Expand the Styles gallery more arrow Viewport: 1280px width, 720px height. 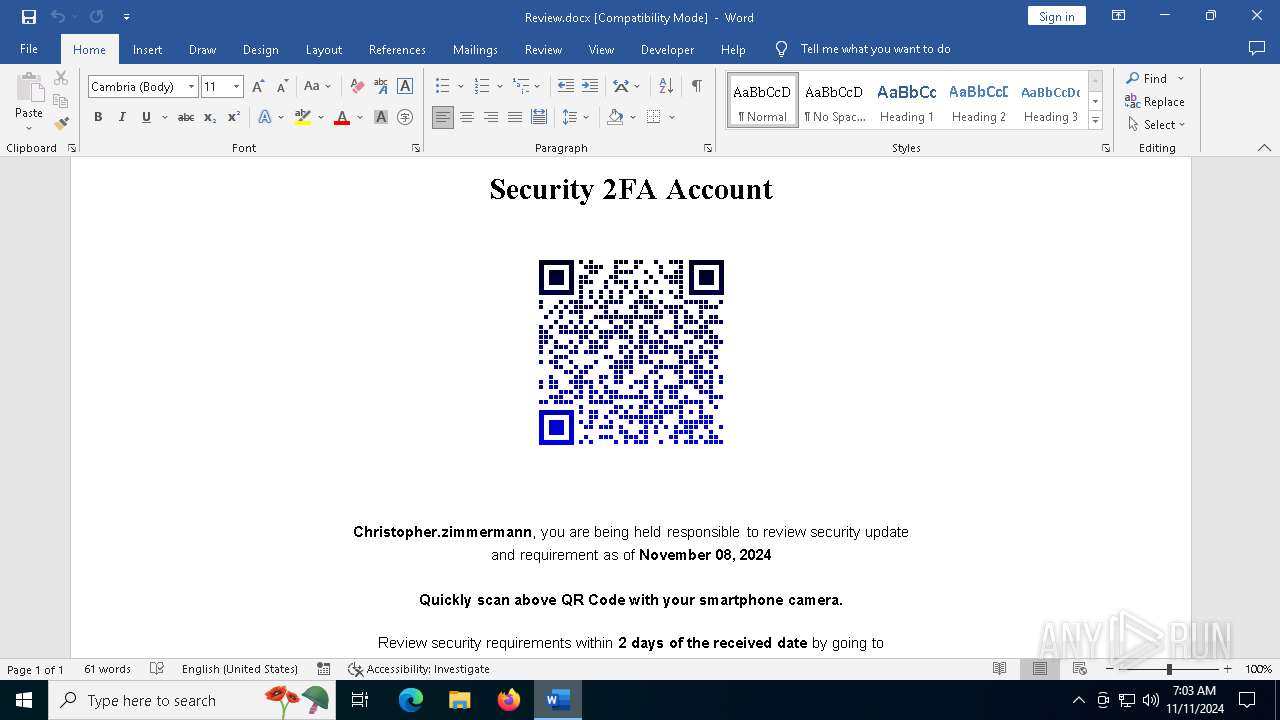click(x=1096, y=120)
